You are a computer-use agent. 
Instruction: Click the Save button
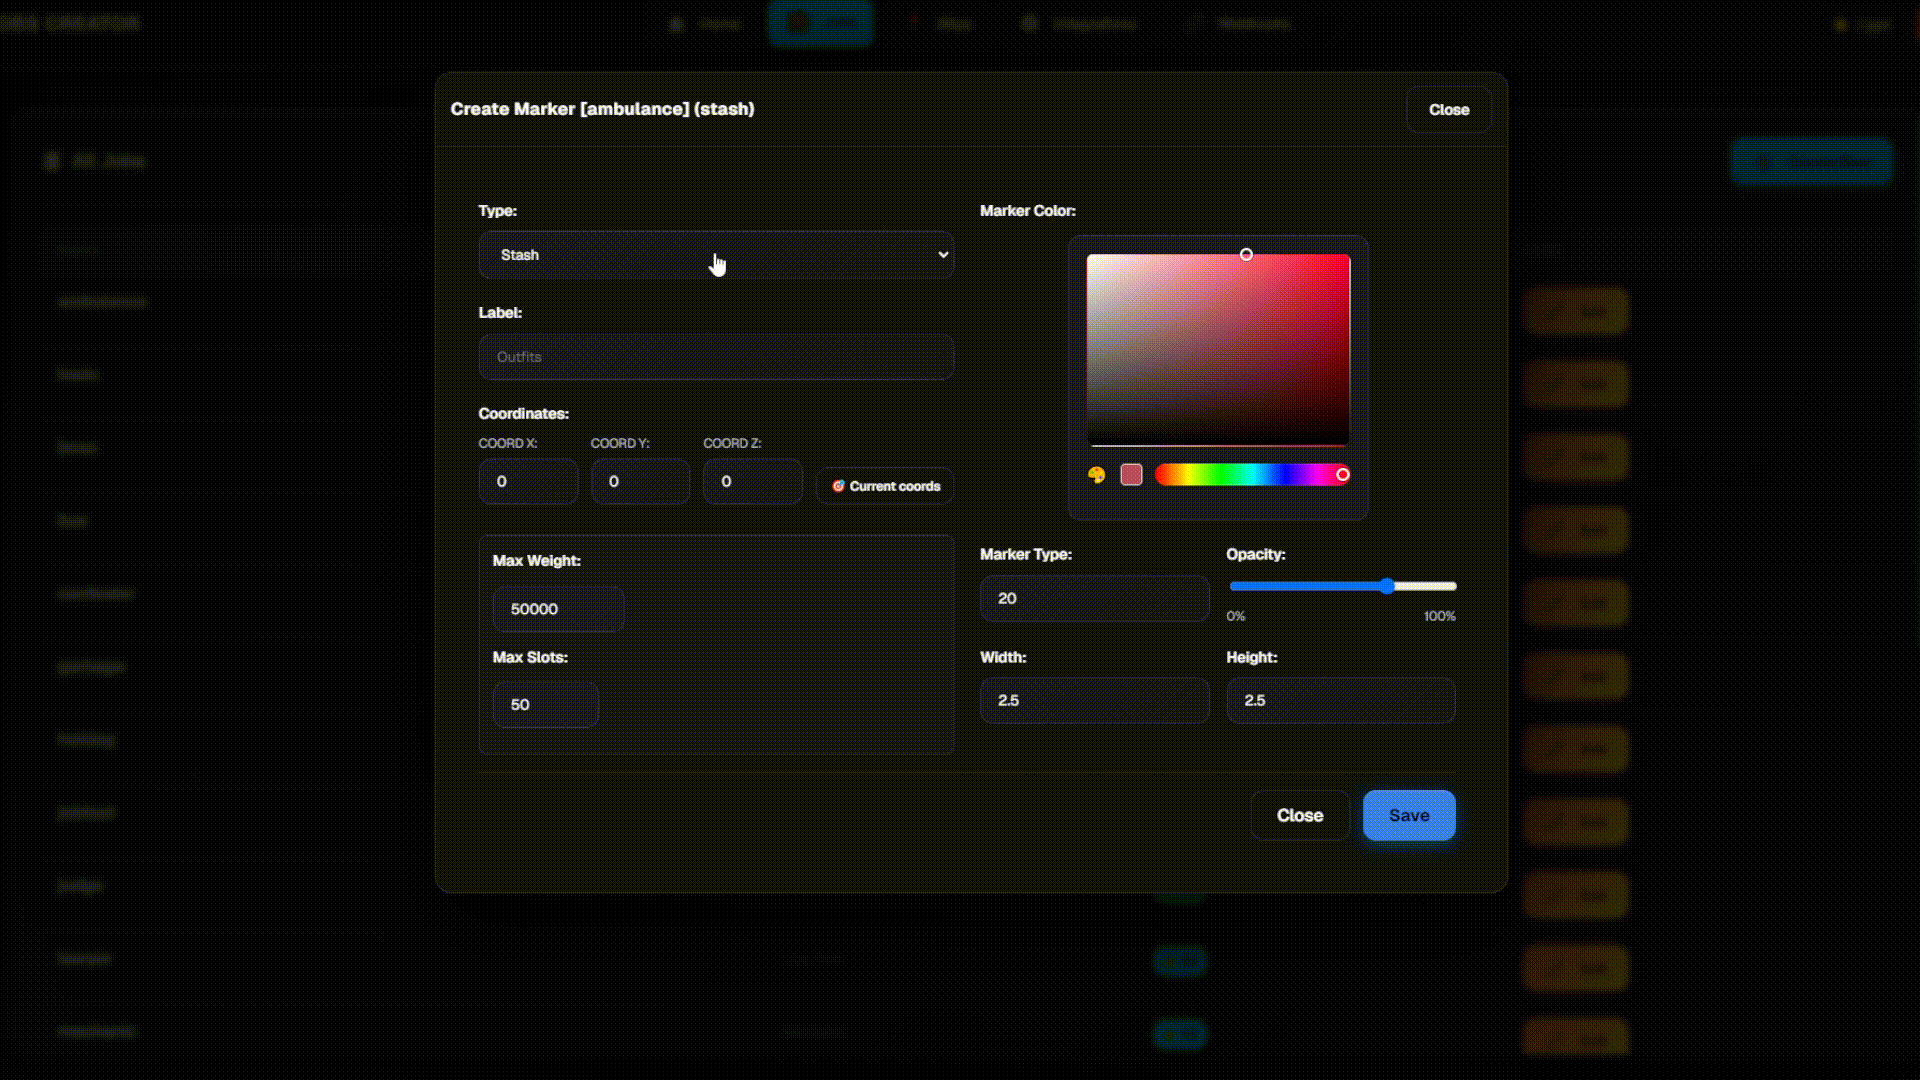(x=1409, y=815)
